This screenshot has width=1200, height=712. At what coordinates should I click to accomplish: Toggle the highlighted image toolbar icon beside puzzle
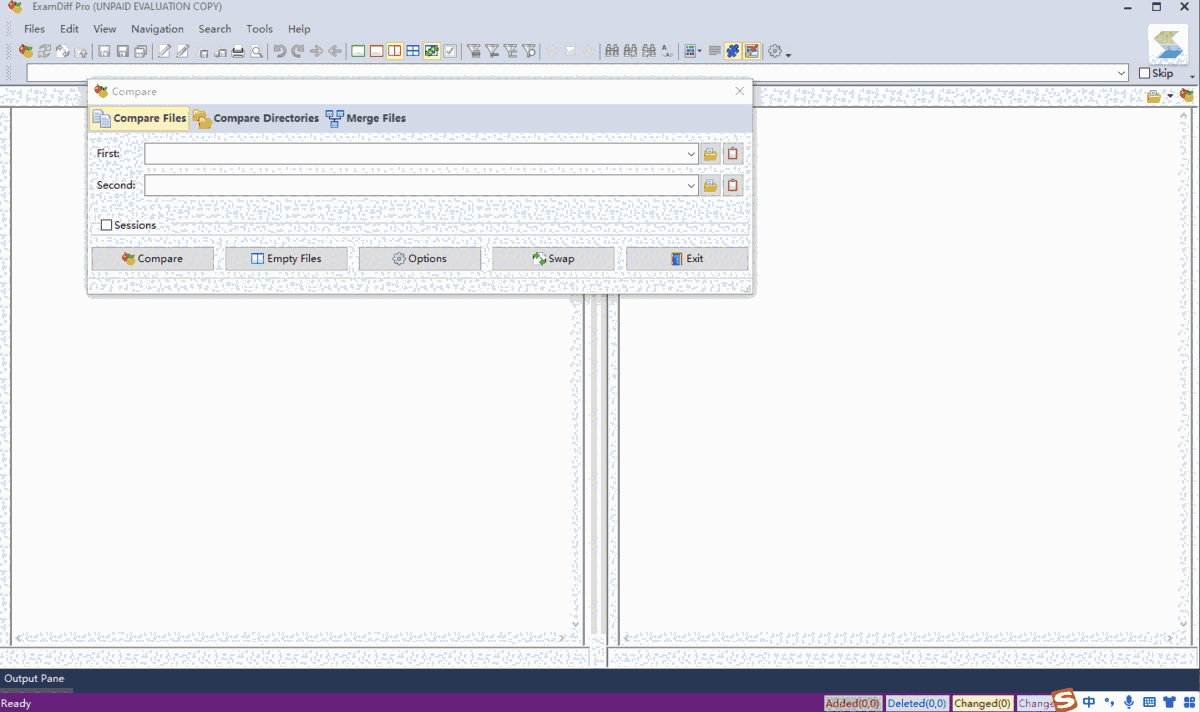tap(751, 51)
